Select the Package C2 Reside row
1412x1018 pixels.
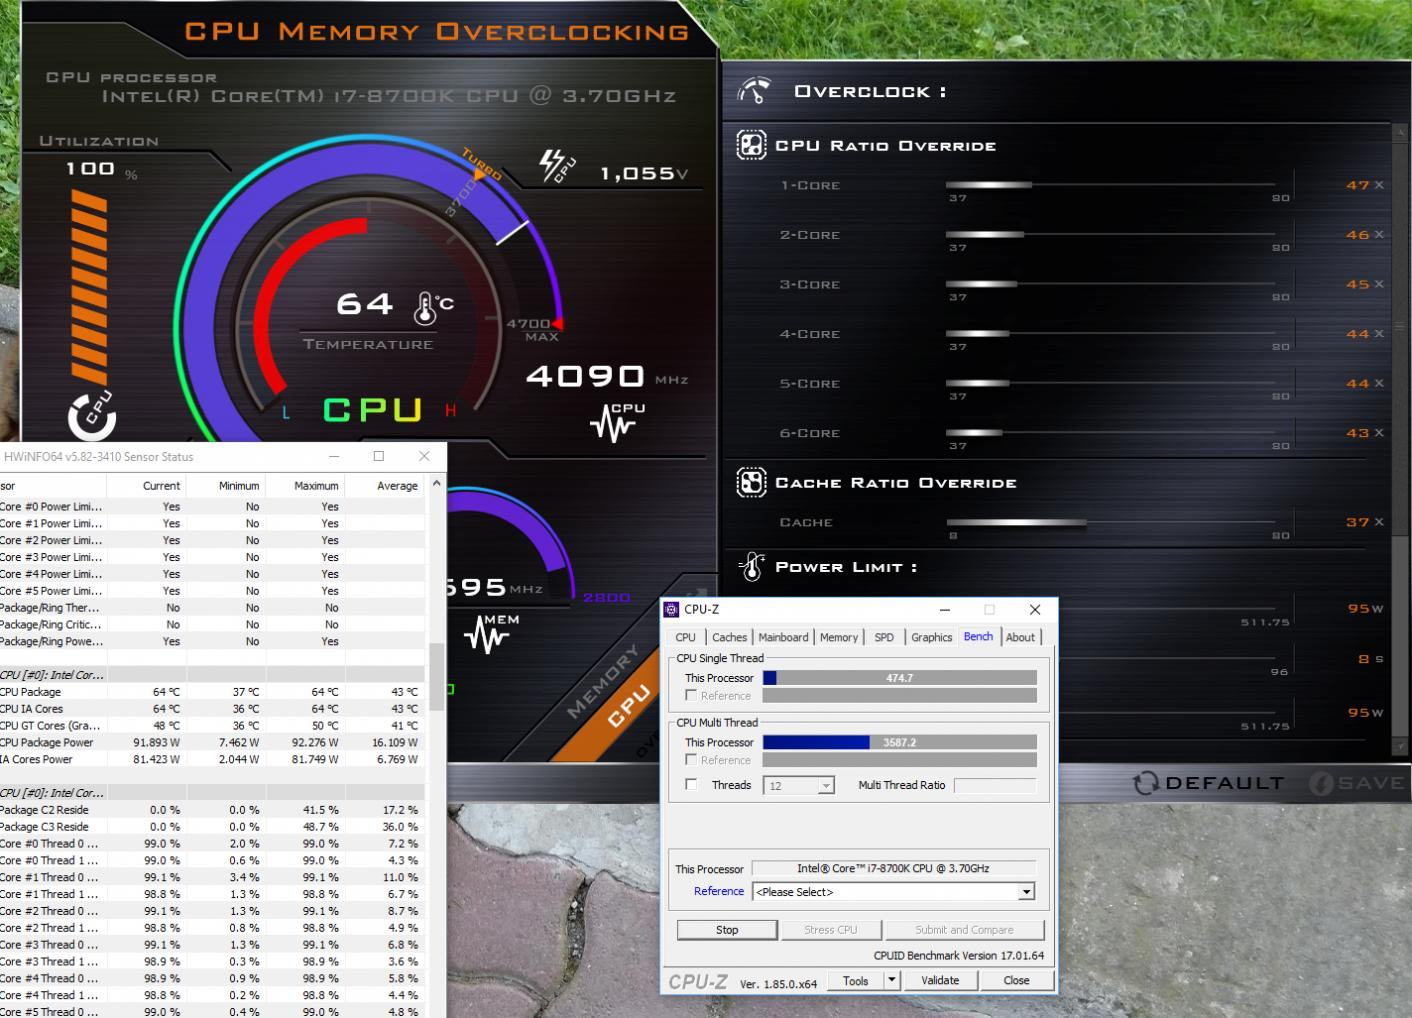(x=212, y=810)
